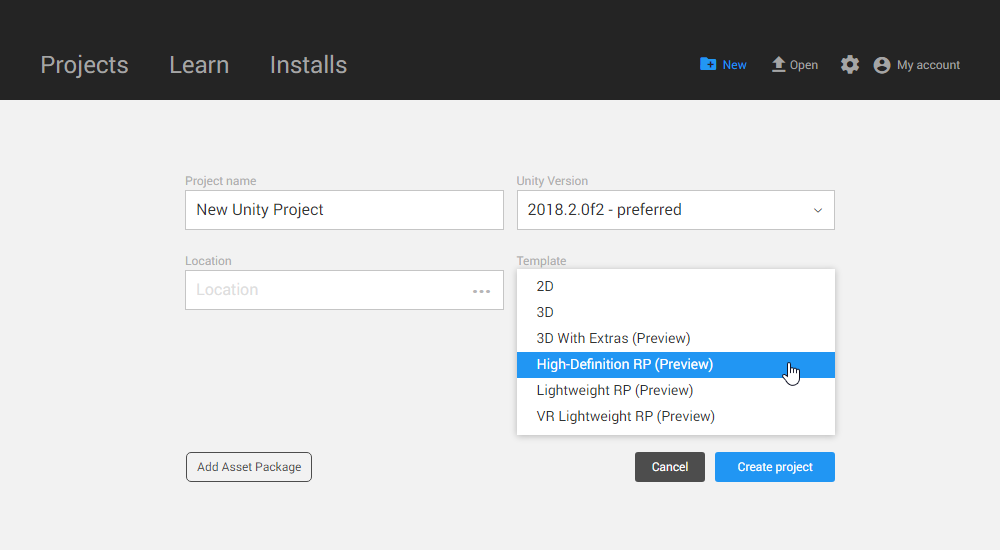
Task: Pick High-Definition RP (Preview) template
Action: tap(625, 364)
